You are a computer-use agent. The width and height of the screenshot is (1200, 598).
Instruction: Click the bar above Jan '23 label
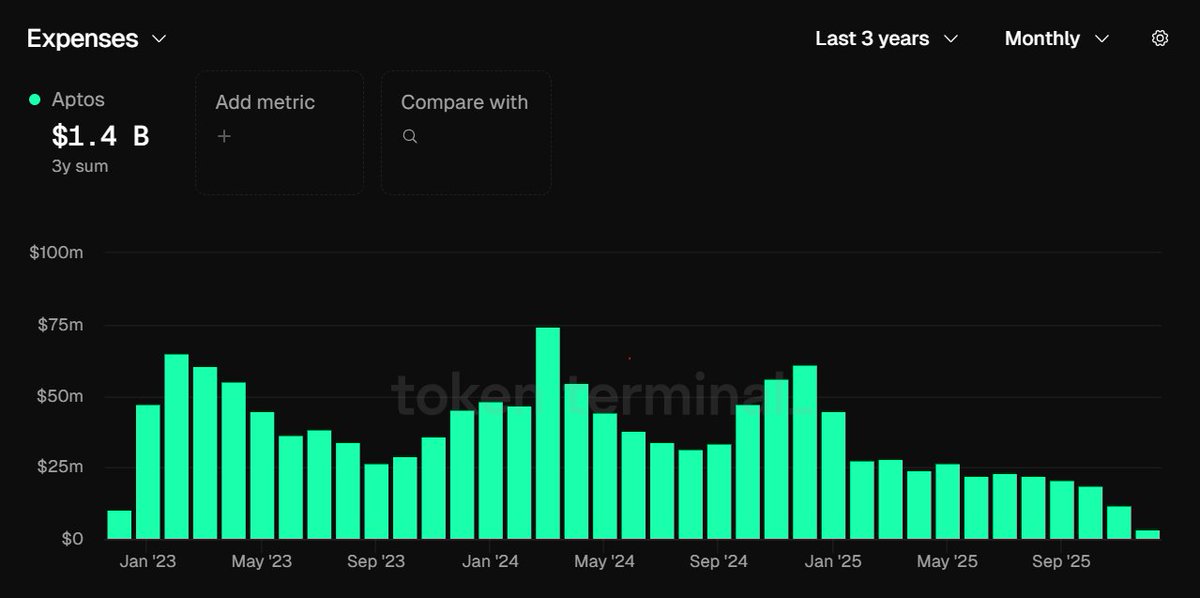pyautogui.click(x=148, y=472)
